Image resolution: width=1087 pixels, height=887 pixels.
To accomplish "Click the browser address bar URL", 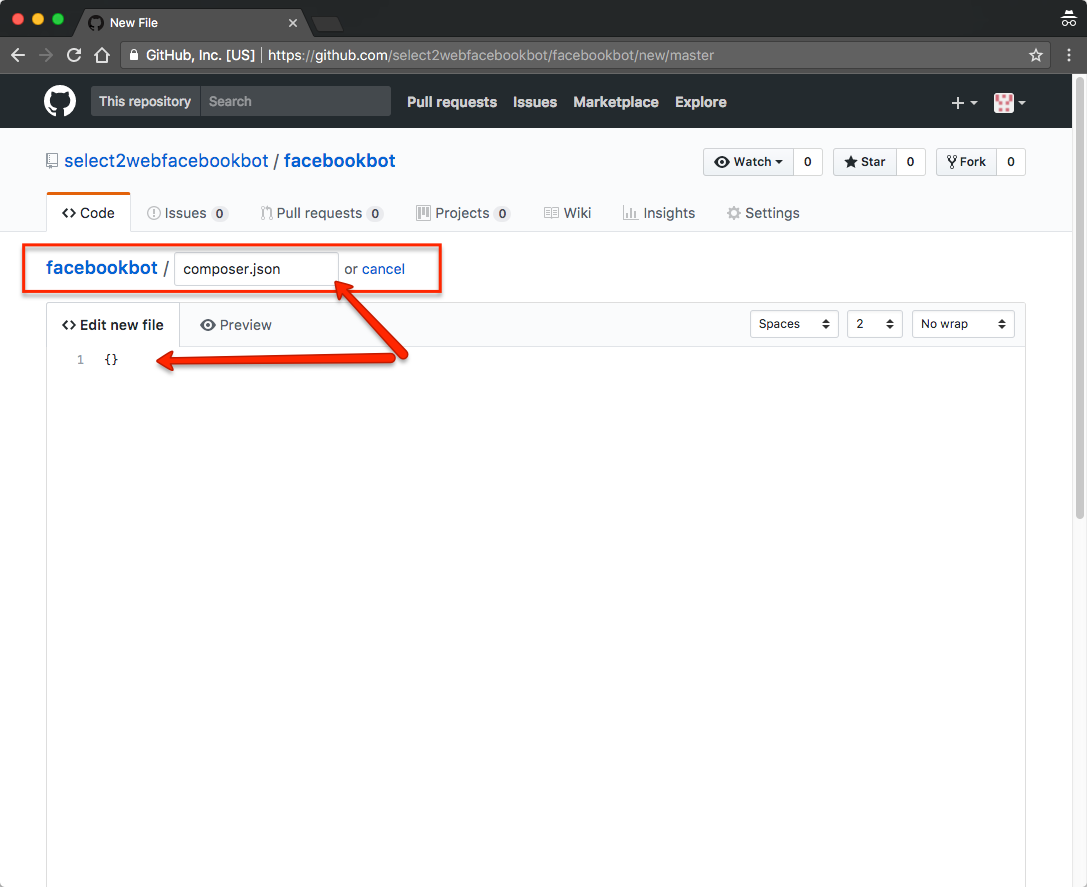I will (x=491, y=55).
